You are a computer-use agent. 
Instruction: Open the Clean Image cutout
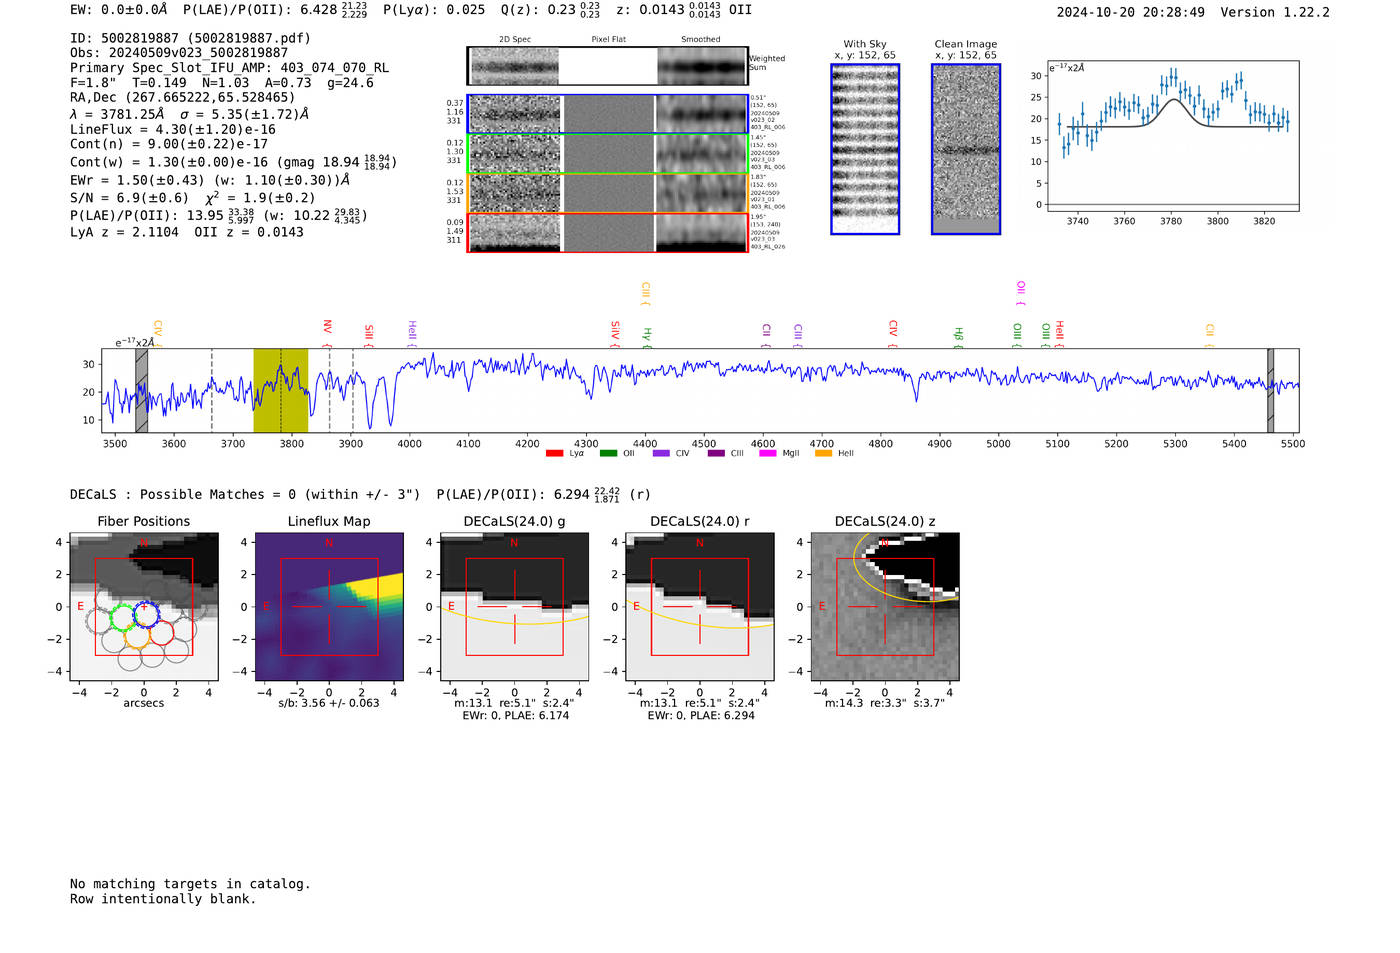(966, 149)
